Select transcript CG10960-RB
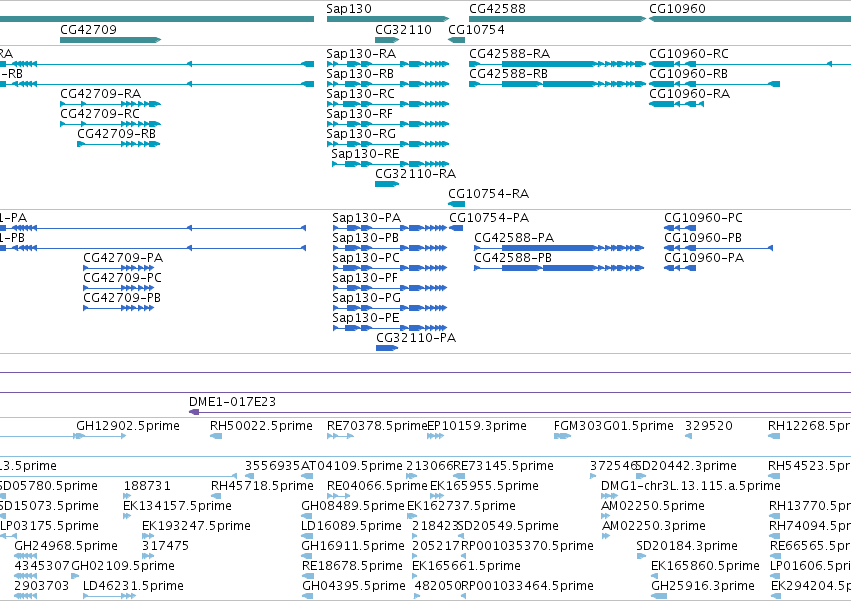This screenshot has height=601, width=851. pyautogui.click(x=689, y=74)
